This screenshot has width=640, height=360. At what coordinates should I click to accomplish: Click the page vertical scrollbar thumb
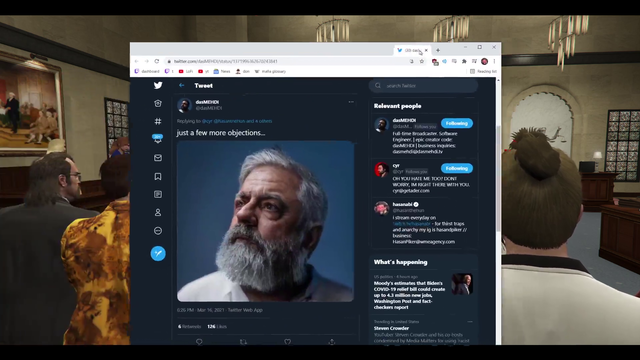(498, 179)
